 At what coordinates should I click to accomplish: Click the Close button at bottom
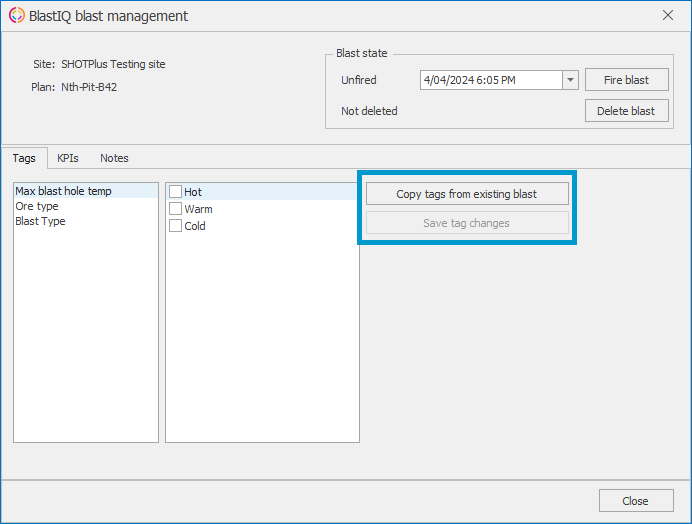(x=636, y=501)
